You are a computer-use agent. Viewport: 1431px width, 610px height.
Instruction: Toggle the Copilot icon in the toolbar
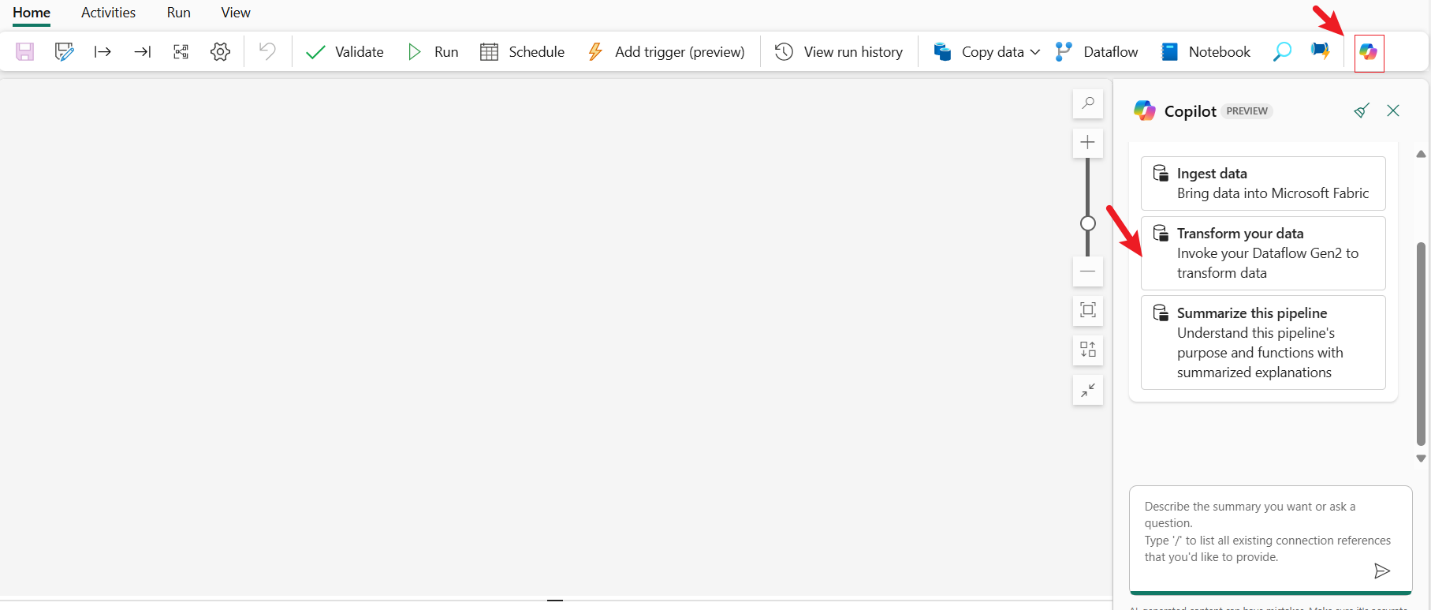[1369, 52]
